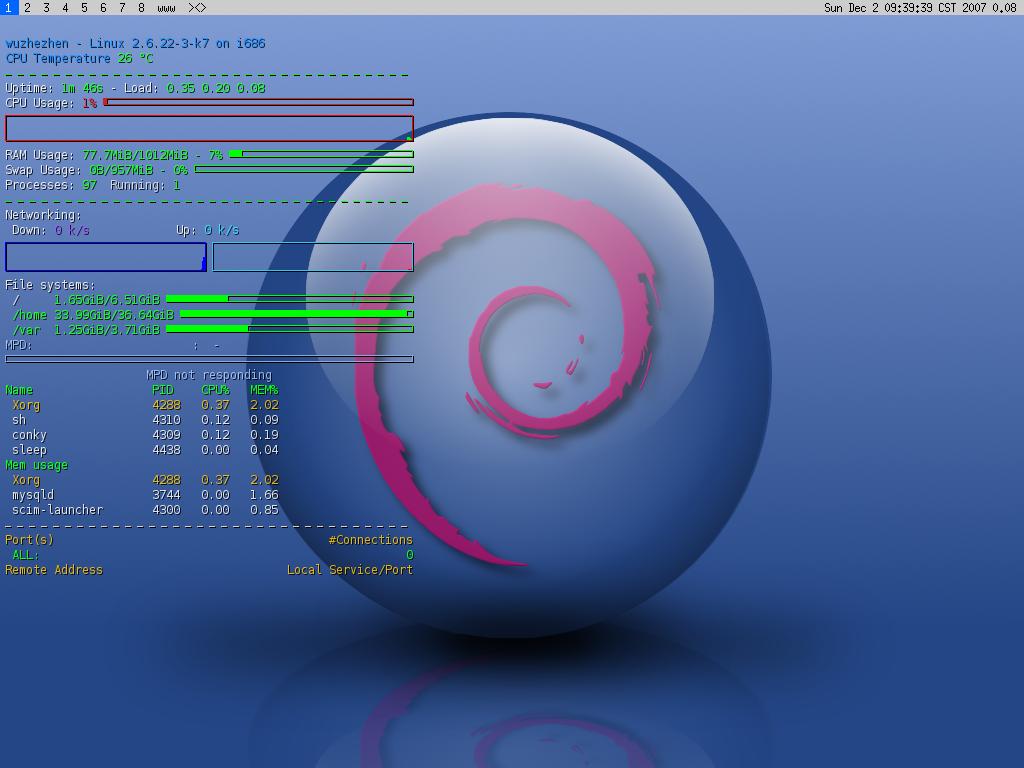The width and height of the screenshot is (1024, 768).
Task: Click the '1.65GiB/6.51GiB' root usage text
Action: tap(107, 300)
